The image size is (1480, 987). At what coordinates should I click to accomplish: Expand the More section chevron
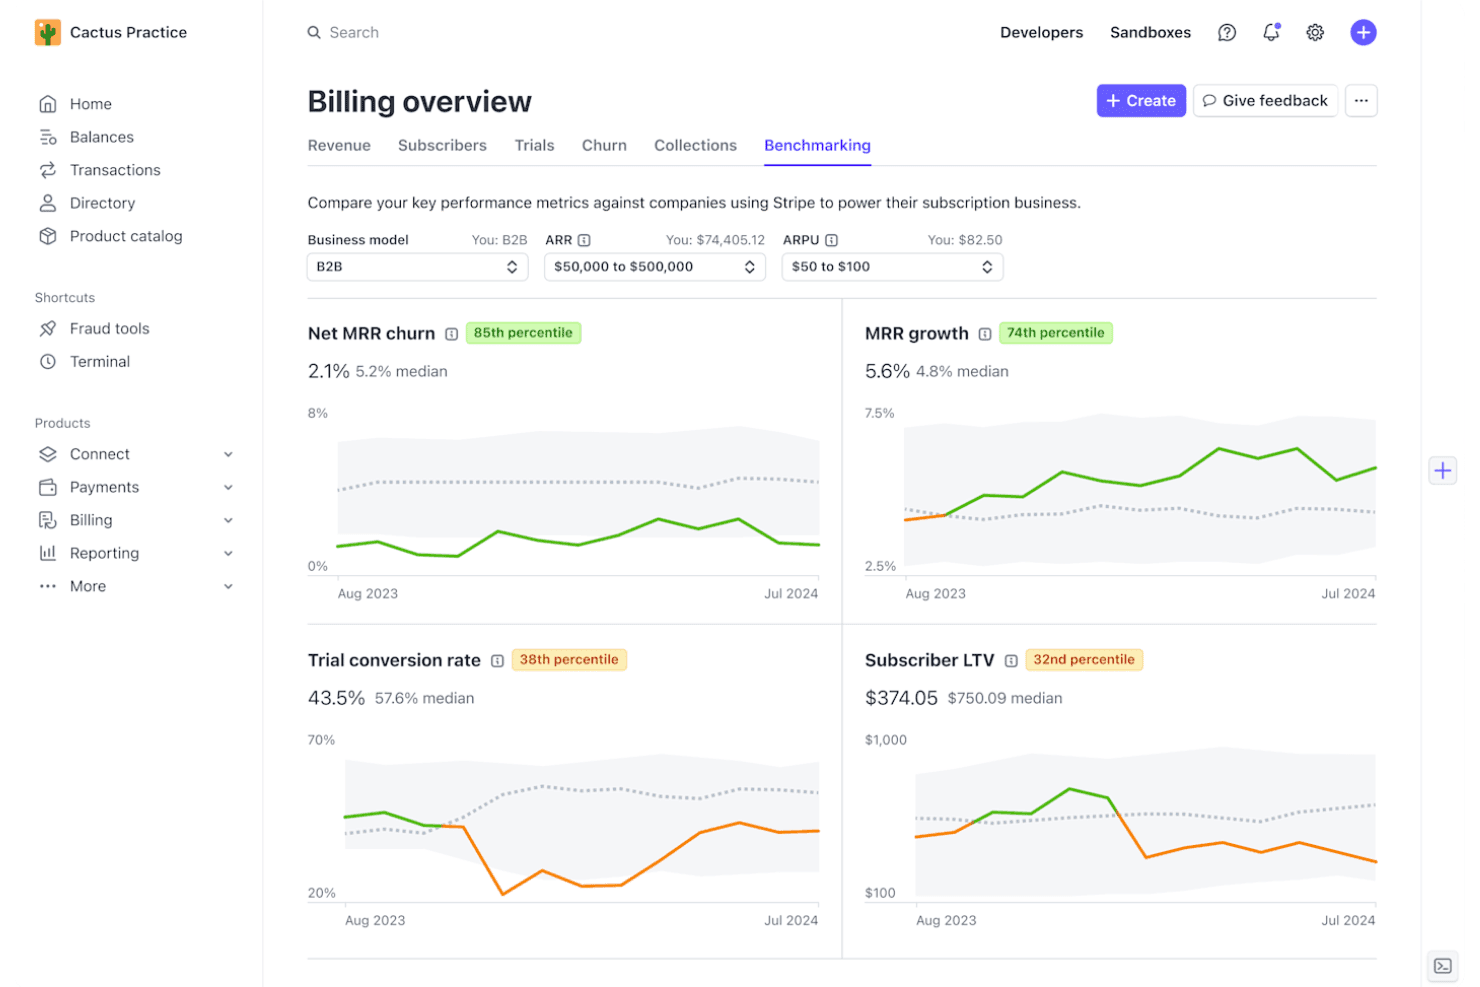coord(228,586)
